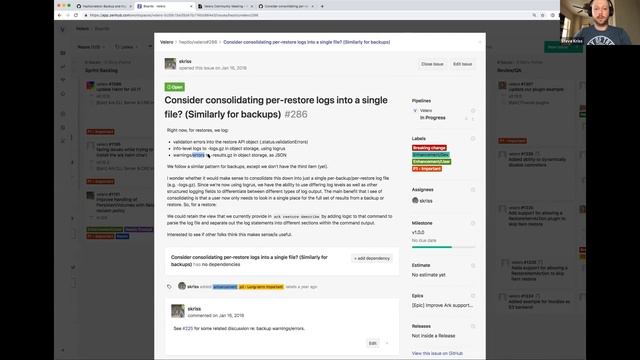The width and height of the screenshot is (640, 360).
Task: Click the '+ add dependency' button
Action: click(x=372, y=258)
